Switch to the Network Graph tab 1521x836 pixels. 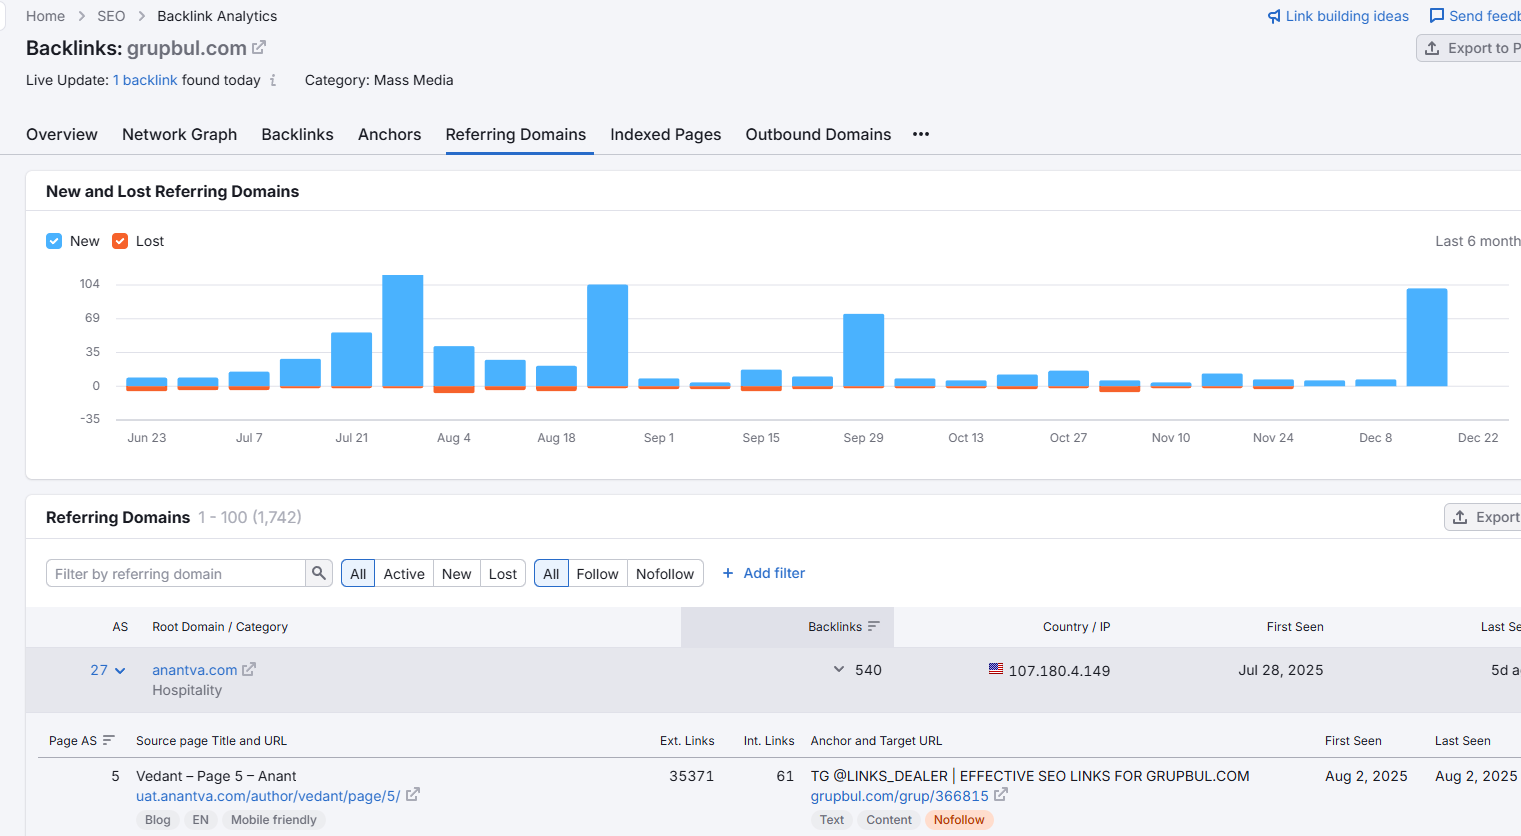point(180,134)
